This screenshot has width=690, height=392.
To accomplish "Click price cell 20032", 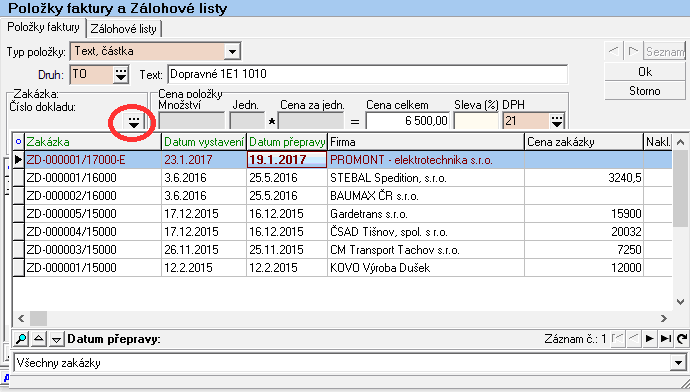I will click(x=584, y=232).
